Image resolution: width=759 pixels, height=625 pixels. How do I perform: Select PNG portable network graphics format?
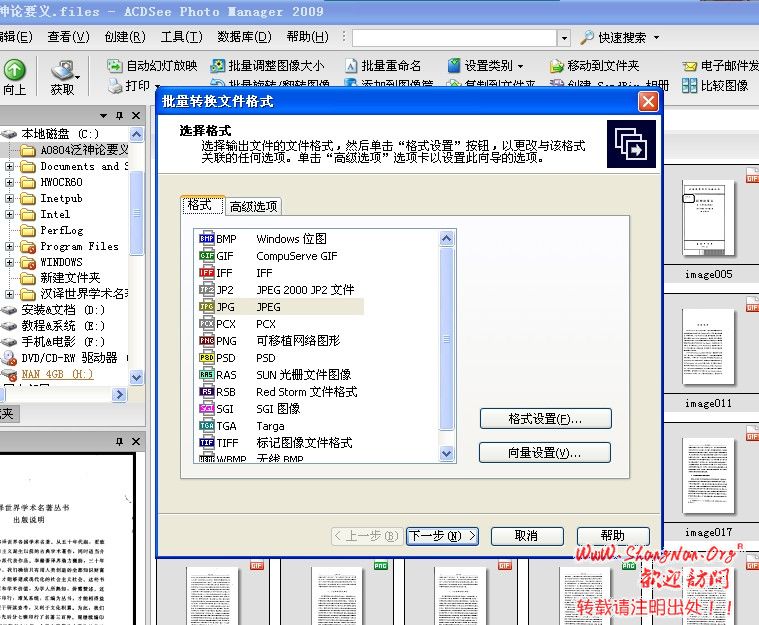tap(280, 341)
